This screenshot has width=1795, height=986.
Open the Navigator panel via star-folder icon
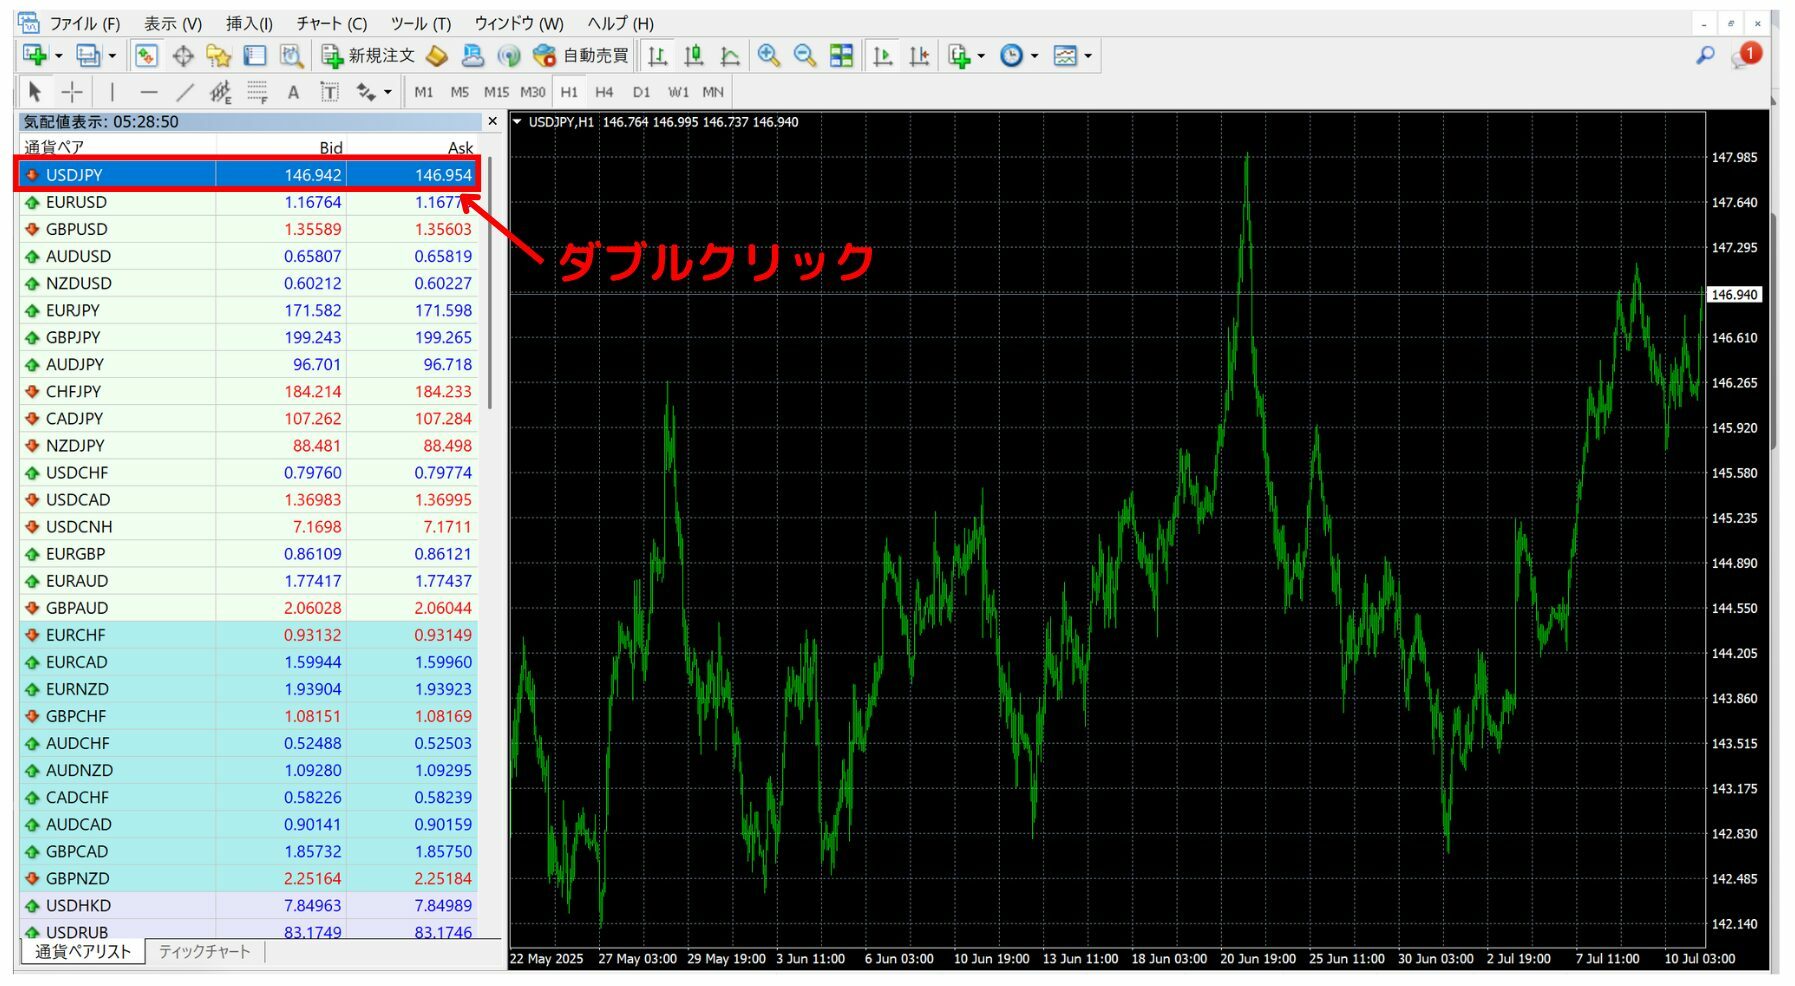coord(218,56)
